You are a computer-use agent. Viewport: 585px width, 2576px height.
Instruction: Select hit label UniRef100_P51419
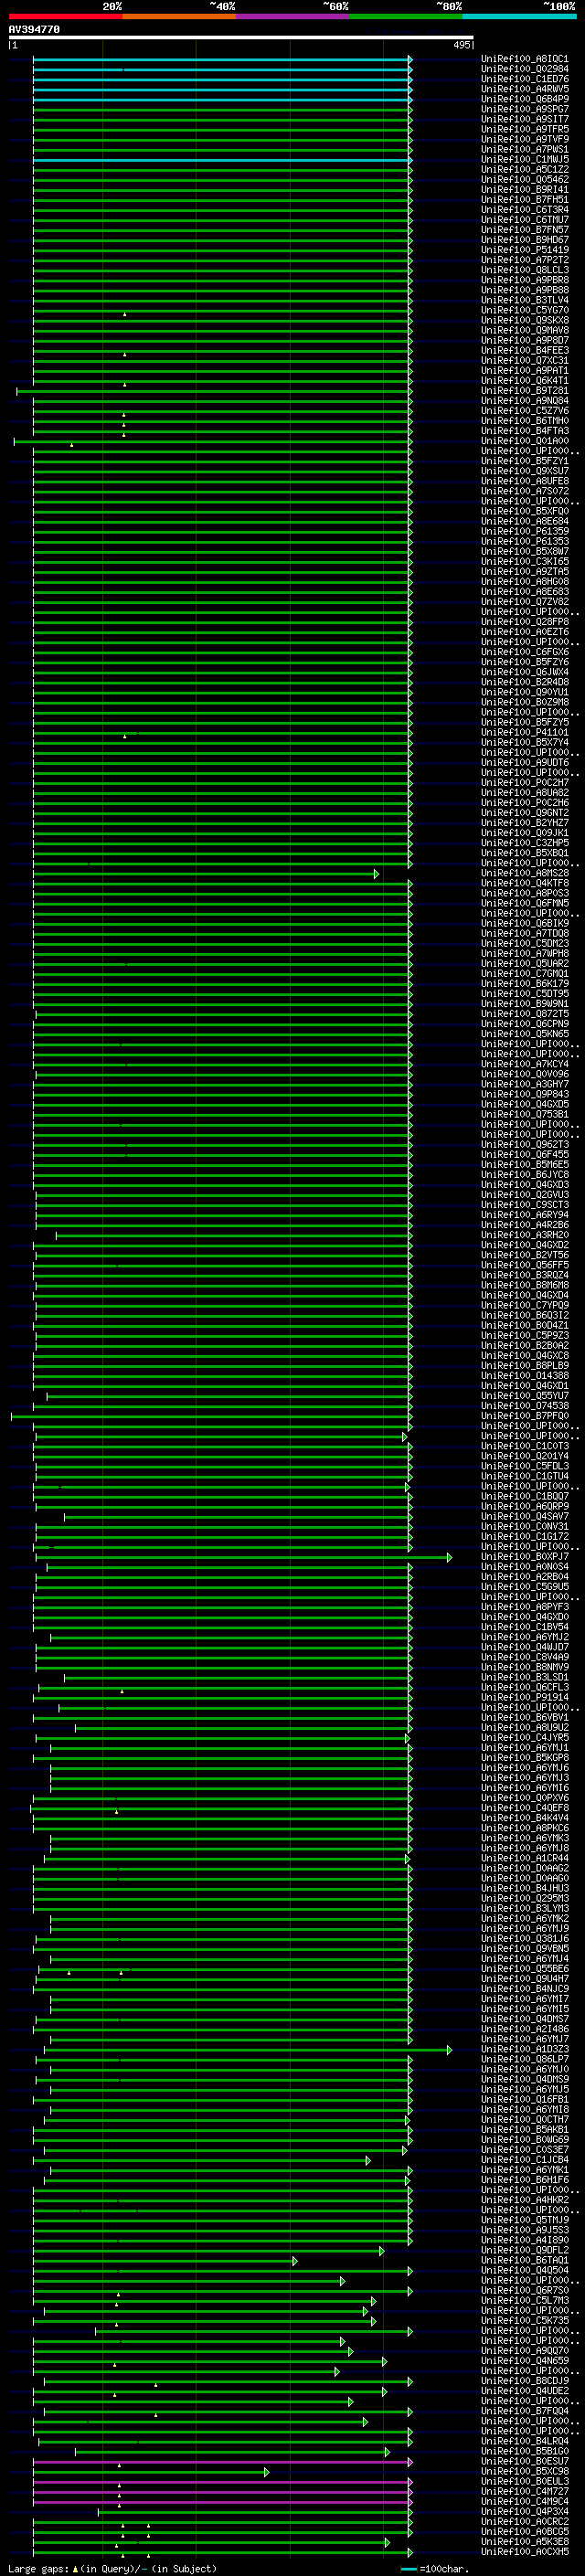pos(525,250)
